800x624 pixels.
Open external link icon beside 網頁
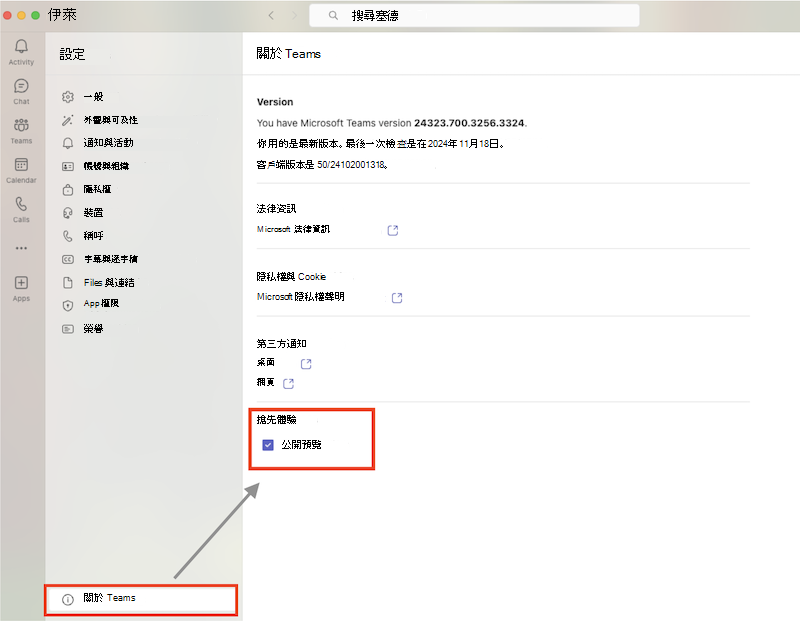tap(288, 384)
